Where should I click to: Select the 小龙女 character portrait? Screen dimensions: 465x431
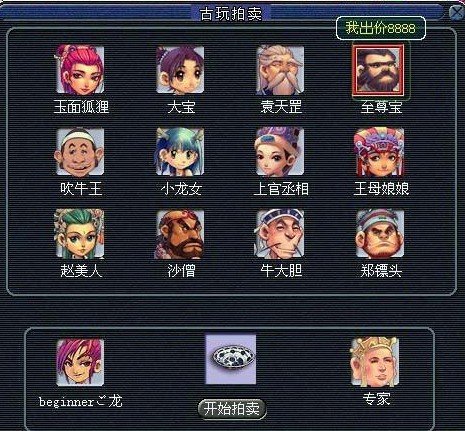[x=180, y=152]
